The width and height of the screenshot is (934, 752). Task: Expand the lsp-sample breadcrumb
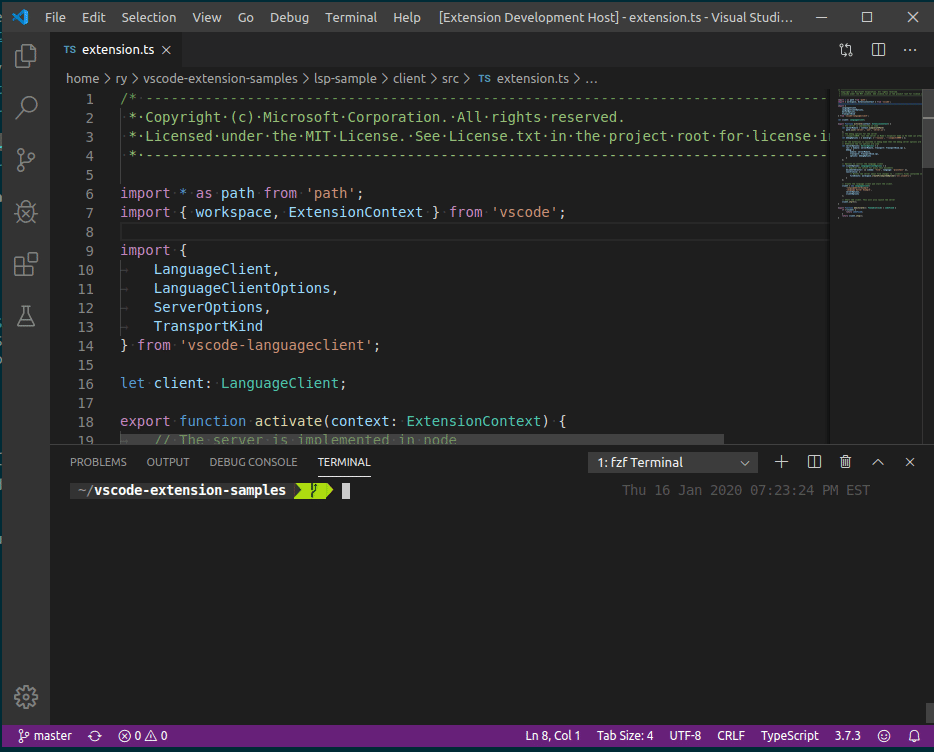(x=345, y=79)
